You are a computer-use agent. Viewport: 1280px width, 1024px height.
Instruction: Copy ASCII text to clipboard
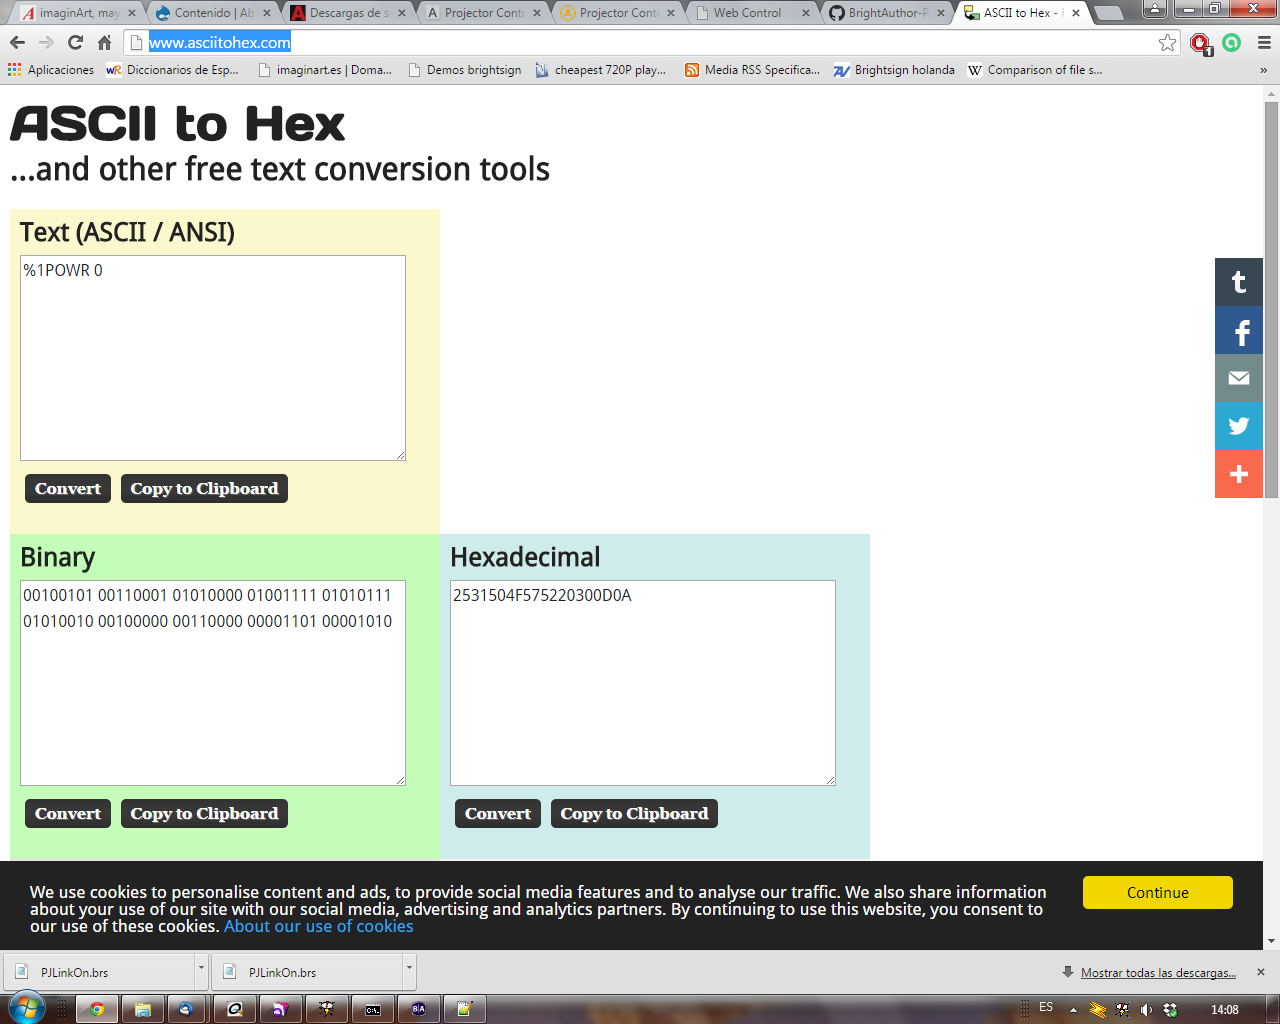204,488
